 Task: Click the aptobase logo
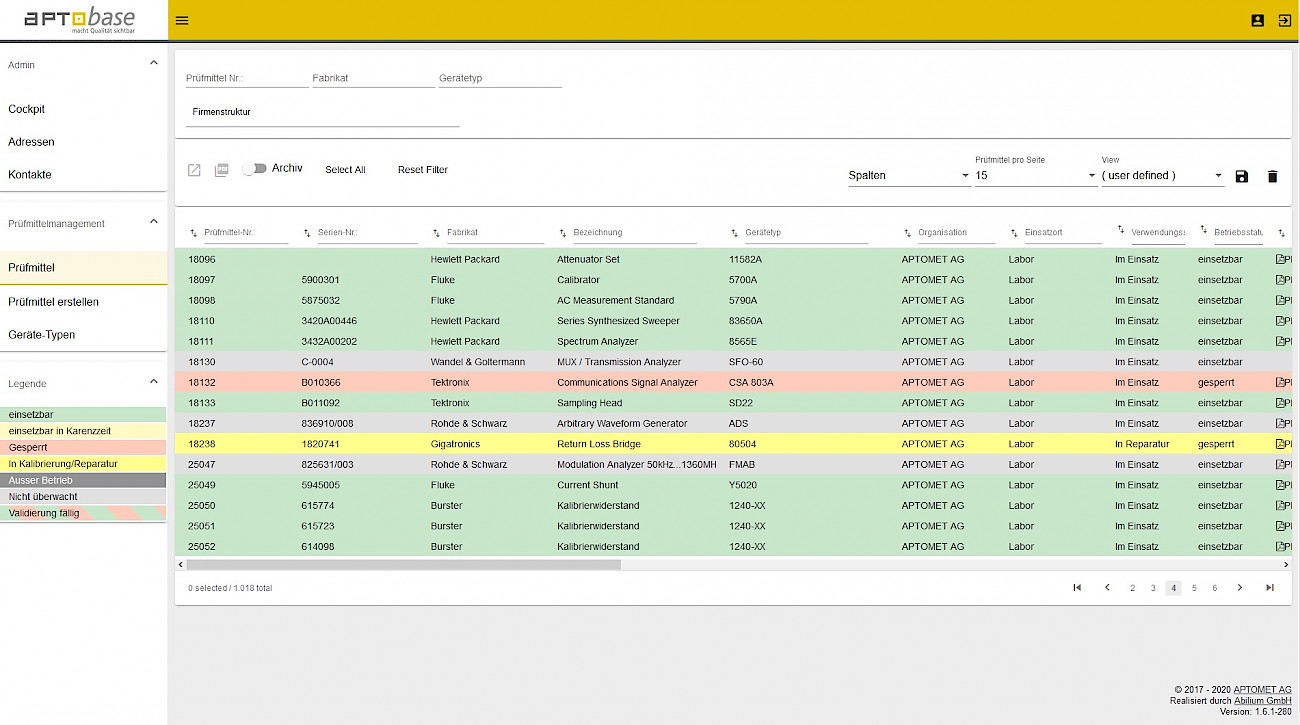point(79,18)
